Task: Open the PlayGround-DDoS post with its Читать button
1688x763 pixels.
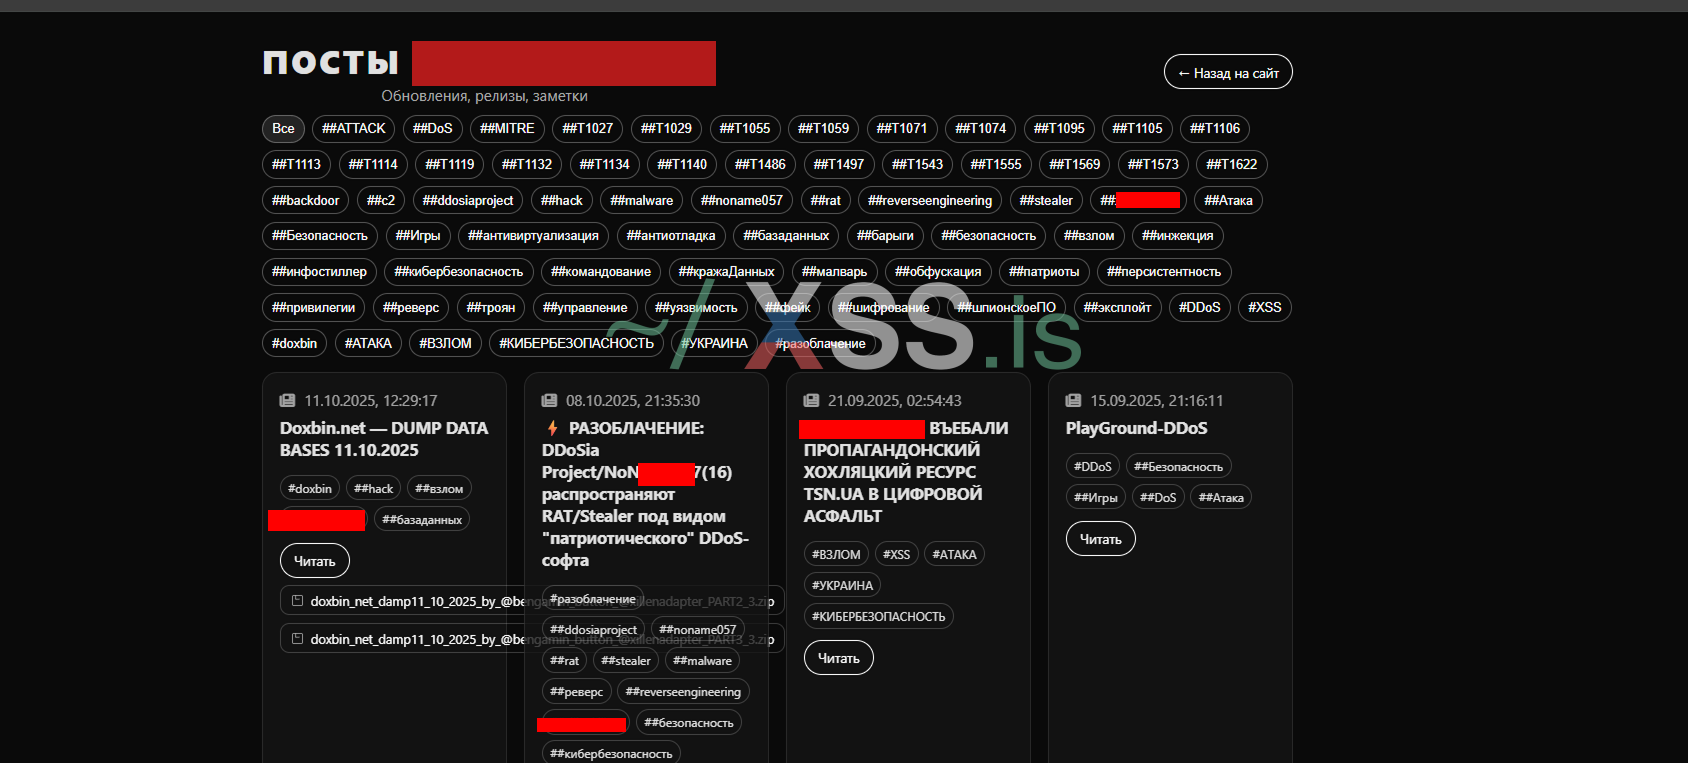Action: (1101, 539)
